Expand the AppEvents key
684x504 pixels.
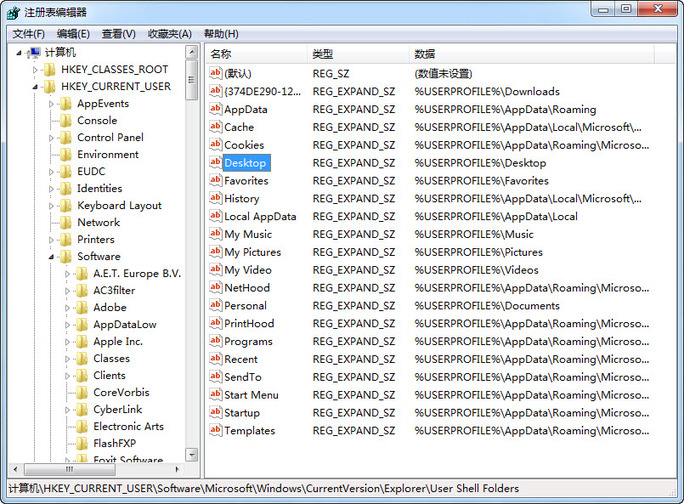(51, 104)
